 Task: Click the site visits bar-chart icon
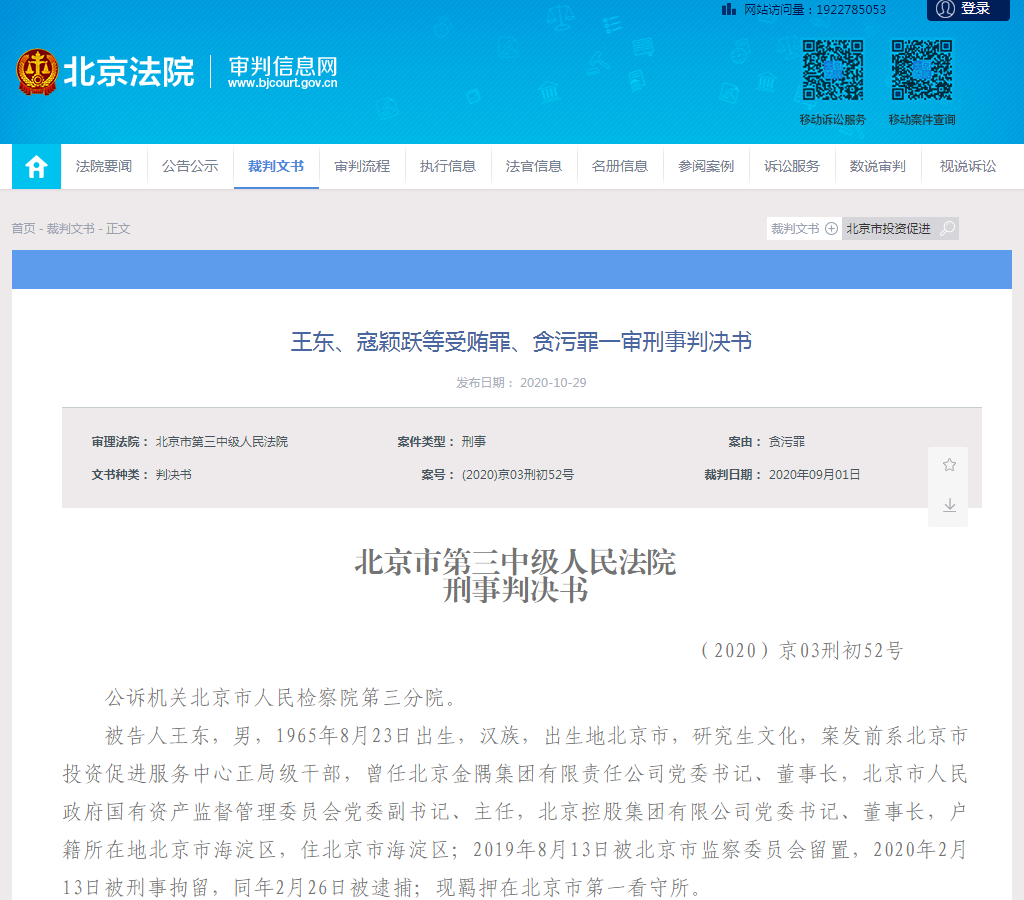point(728,9)
